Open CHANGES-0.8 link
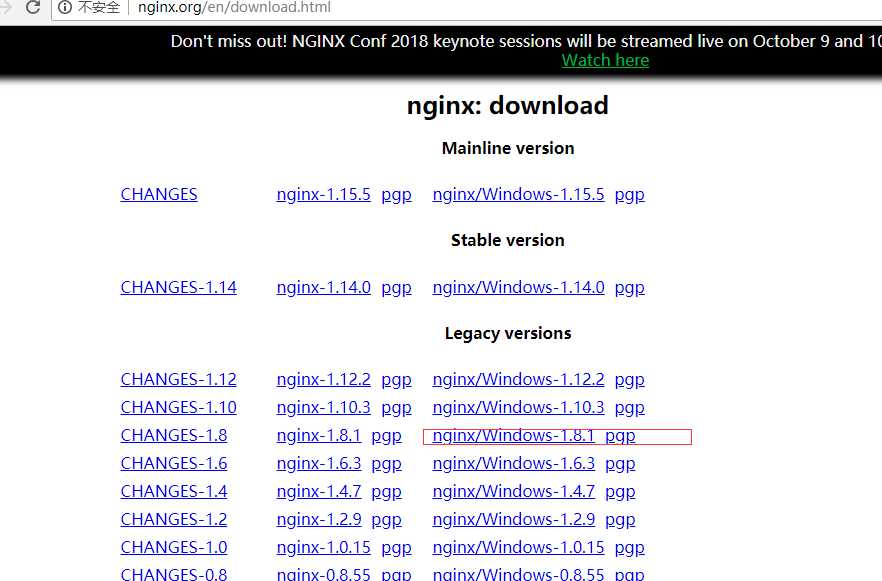The width and height of the screenshot is (882, 581). point(174,574)
